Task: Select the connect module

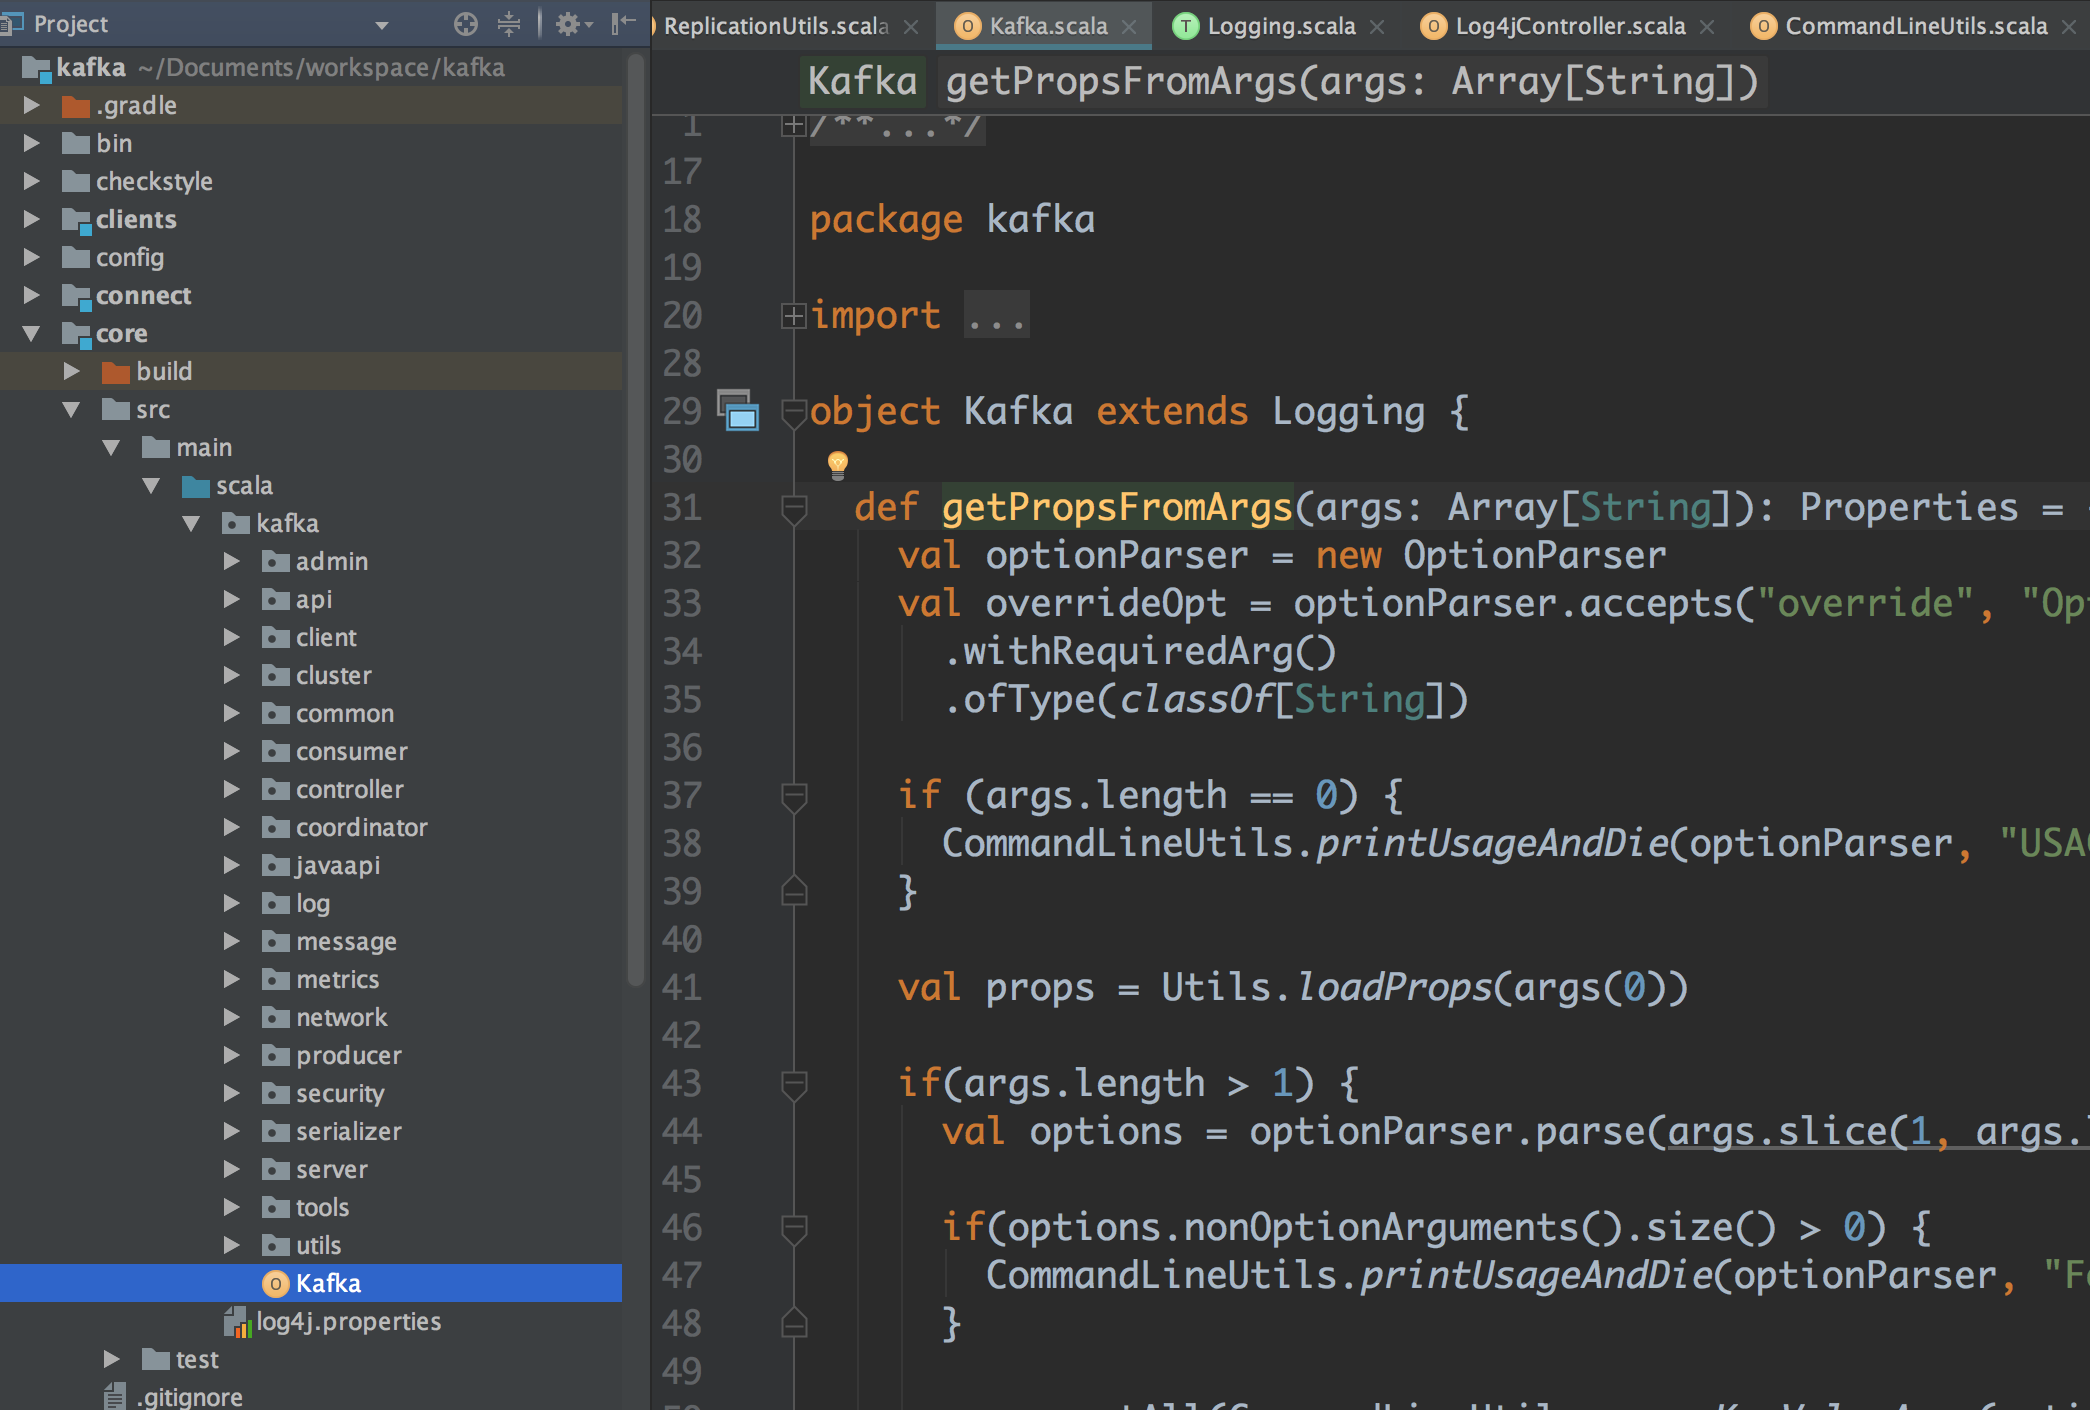Action: [x=311, y=295]
